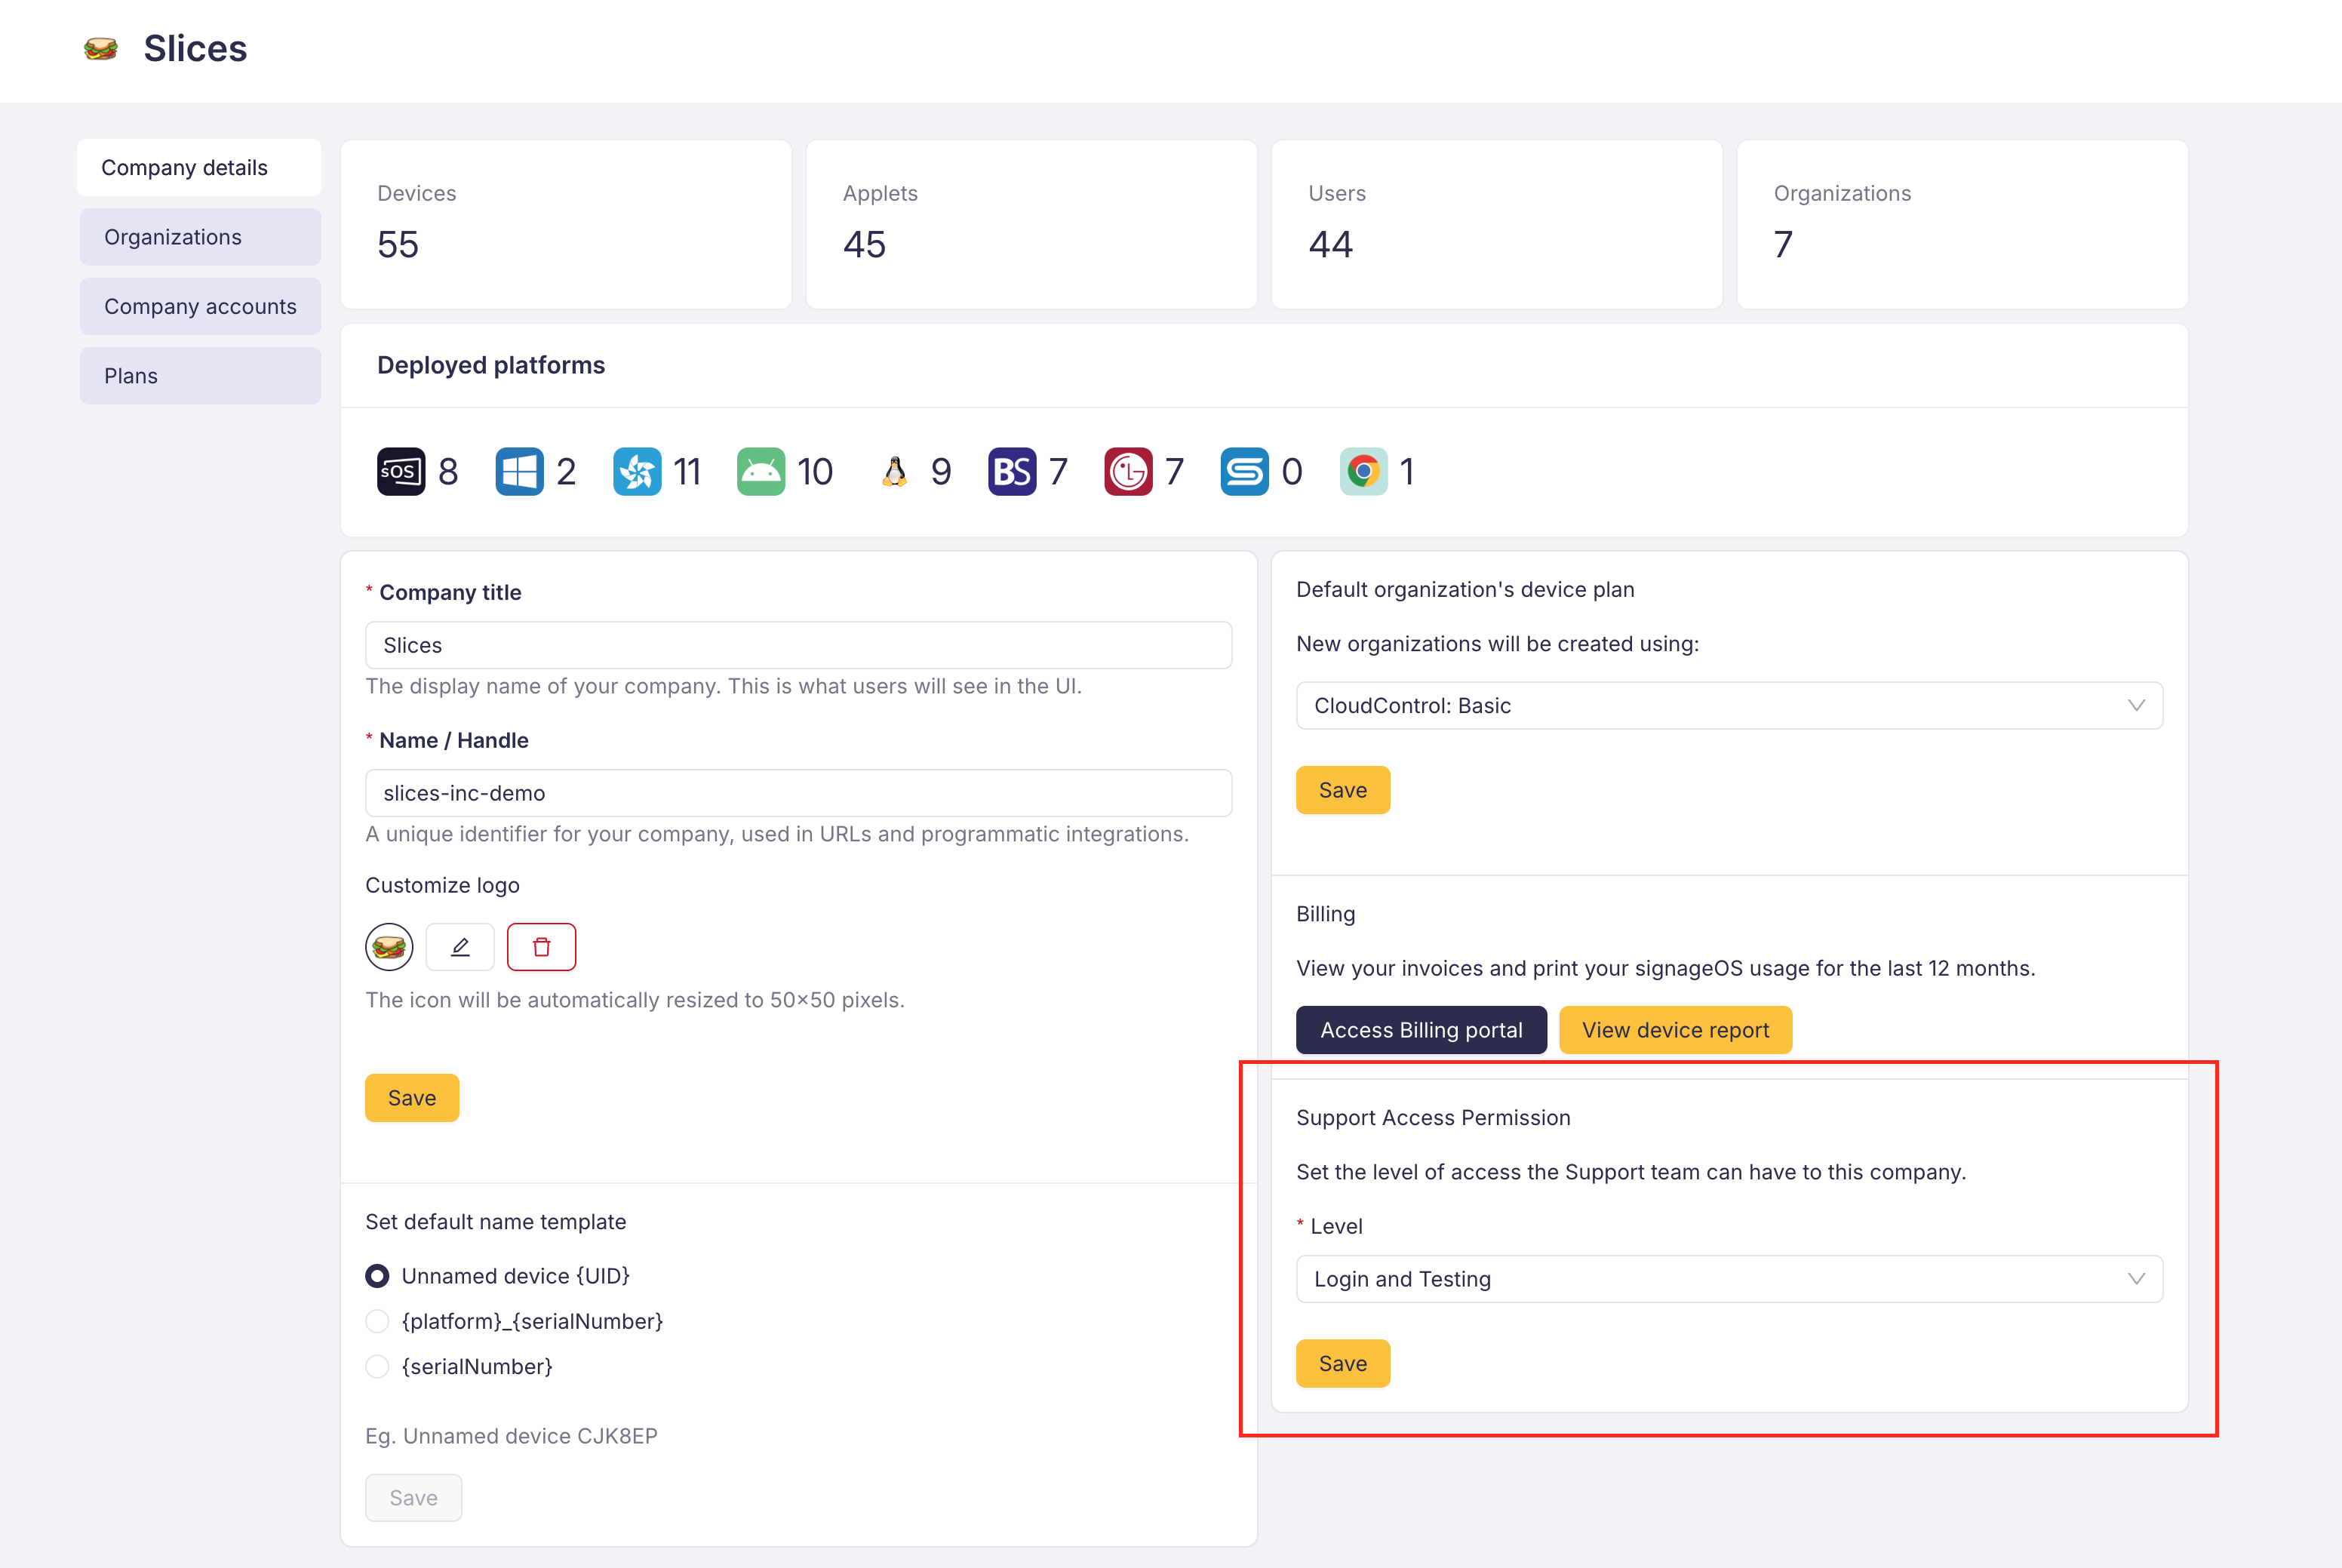Open the CloudControl: Basic device plan dropdown
This screenshot has width=2342, height=1568.
tap(1729, 705)
